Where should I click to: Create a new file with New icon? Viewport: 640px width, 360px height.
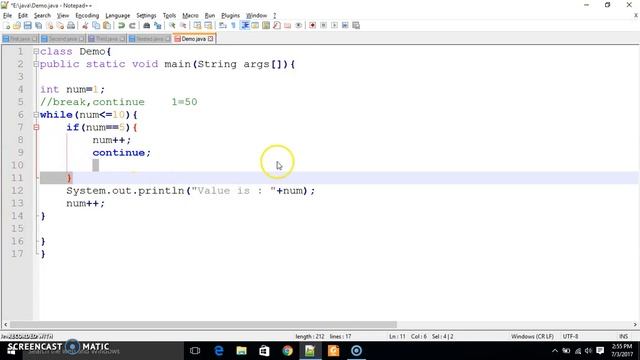click(7, 25)
